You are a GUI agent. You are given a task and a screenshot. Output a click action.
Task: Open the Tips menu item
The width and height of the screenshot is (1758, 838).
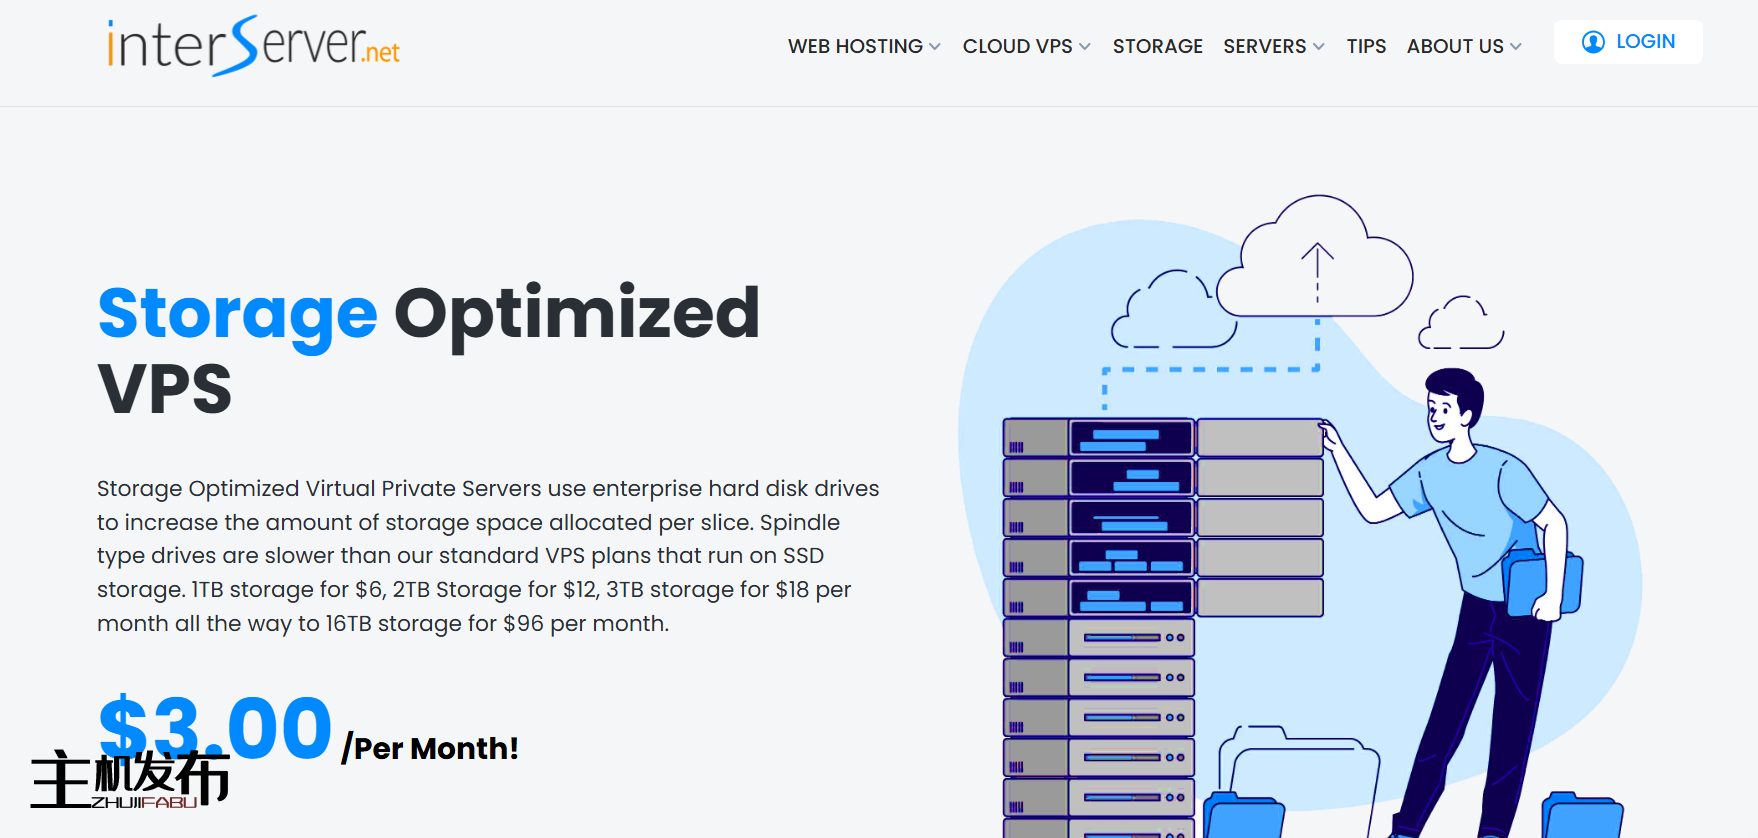tap(1366, 47)
